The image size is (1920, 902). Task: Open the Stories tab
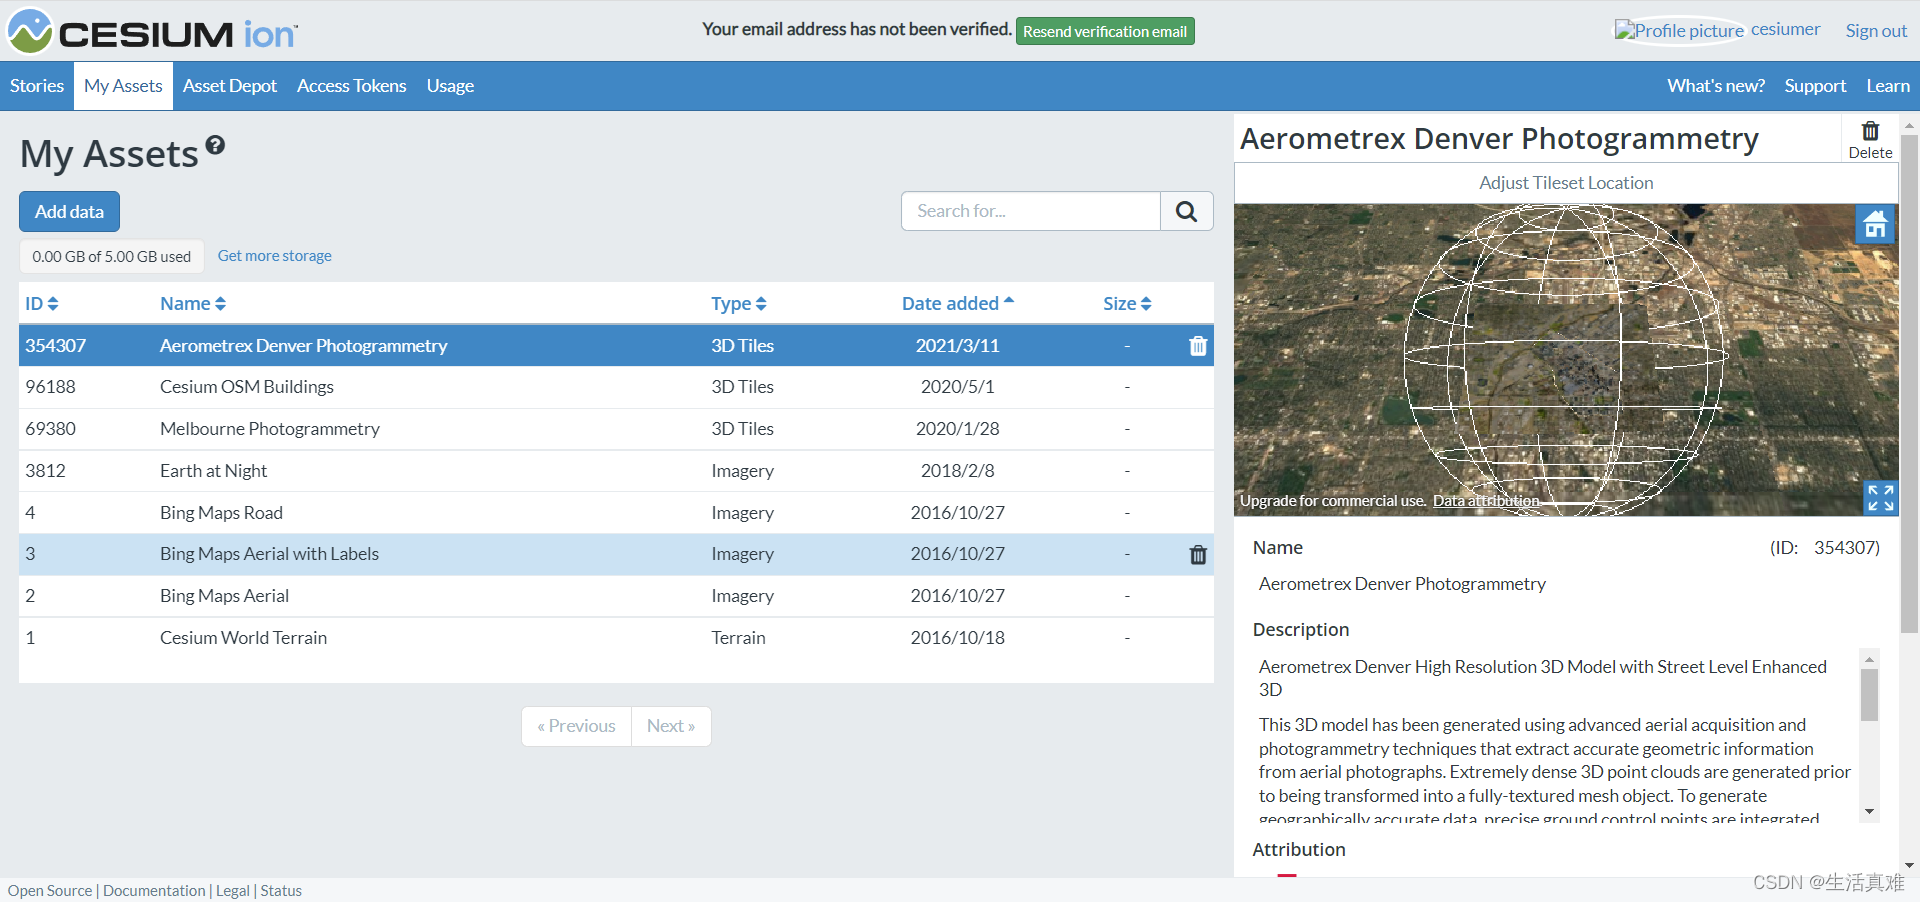pos(37,86)
